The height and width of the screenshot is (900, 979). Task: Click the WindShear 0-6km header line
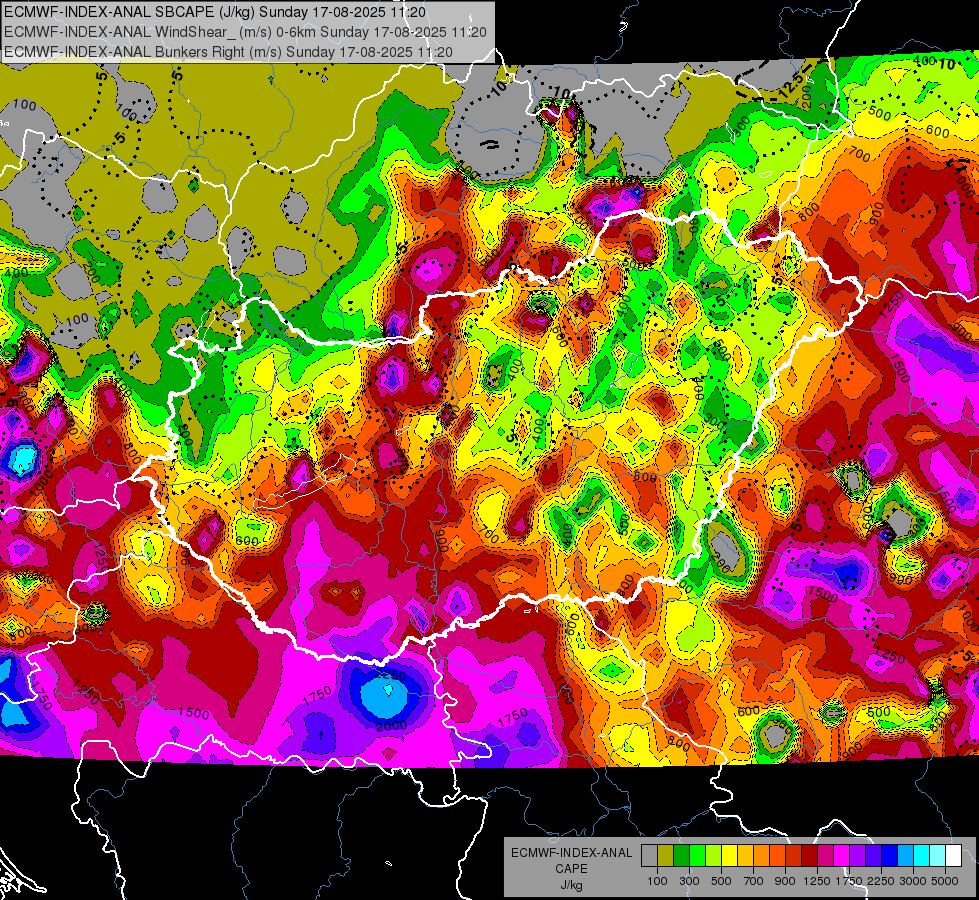pos(245,32)
